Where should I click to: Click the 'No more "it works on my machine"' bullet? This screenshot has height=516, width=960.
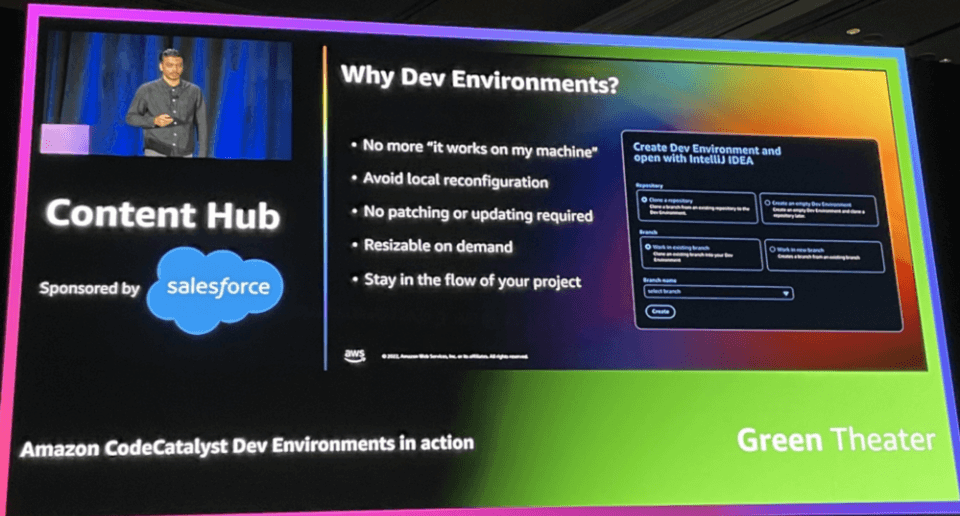point(479,148)
